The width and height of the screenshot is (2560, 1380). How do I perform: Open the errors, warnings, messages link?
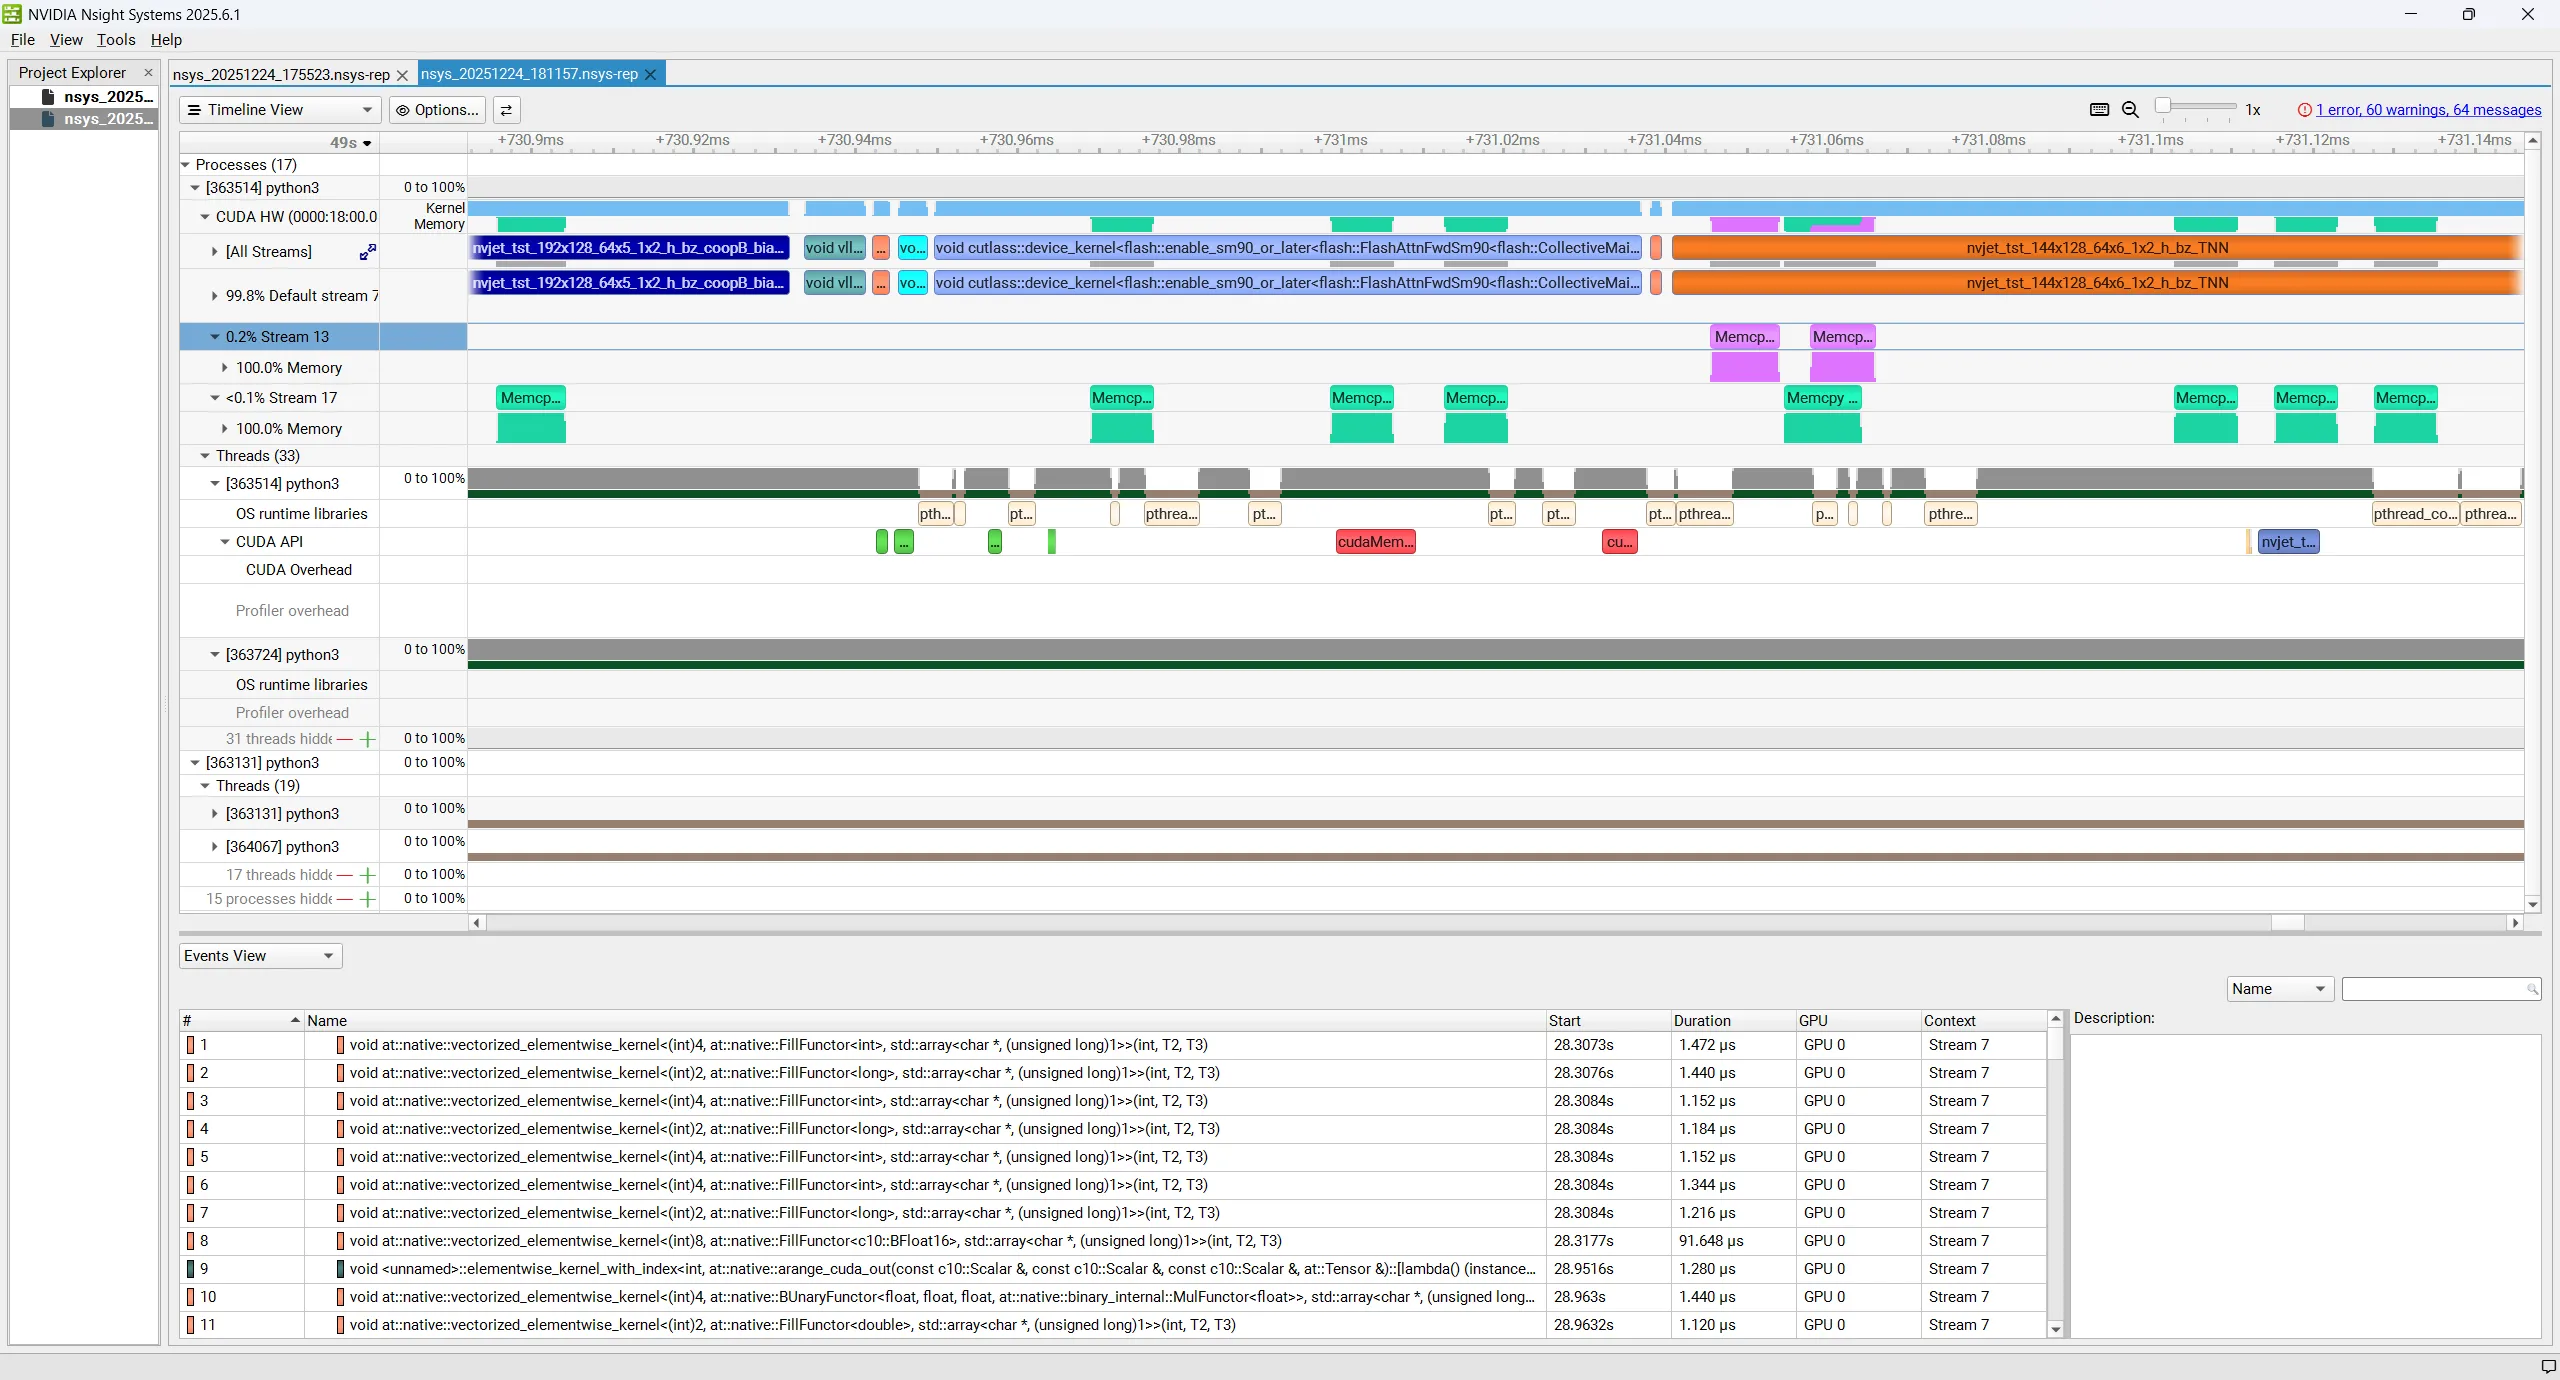[2428, 110]
